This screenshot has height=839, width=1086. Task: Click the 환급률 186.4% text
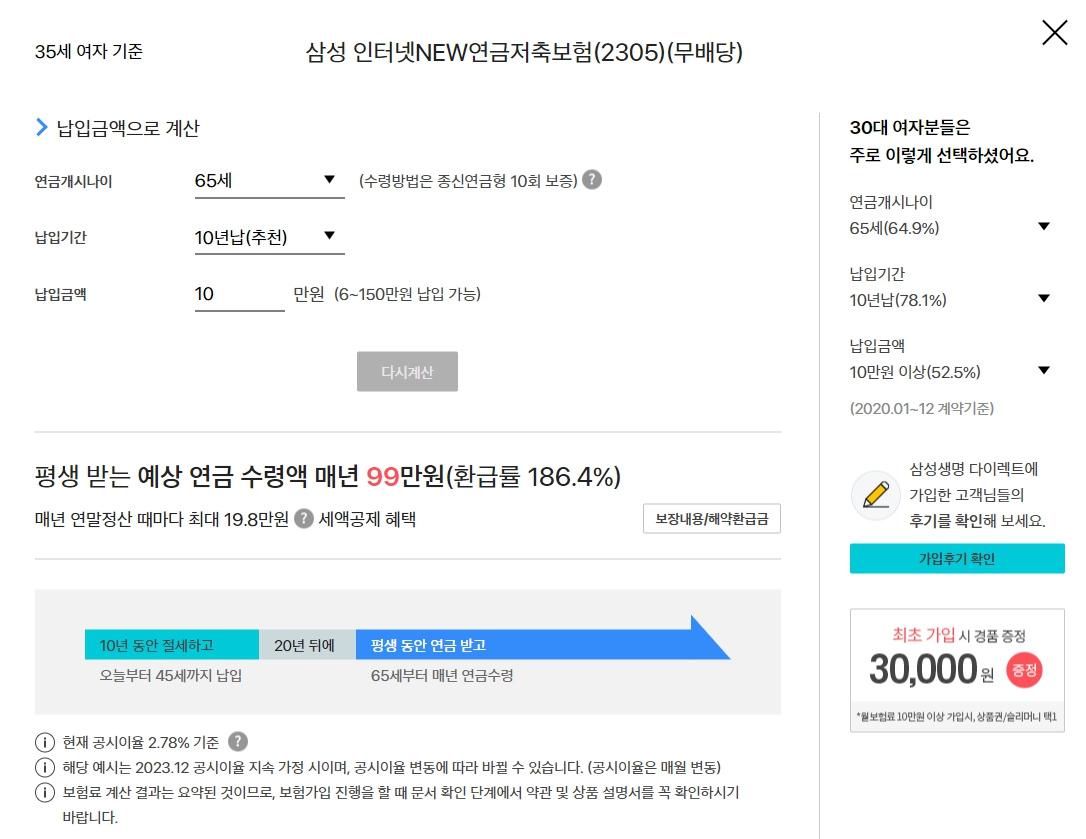pyautogui.click(x=533, y=477)
